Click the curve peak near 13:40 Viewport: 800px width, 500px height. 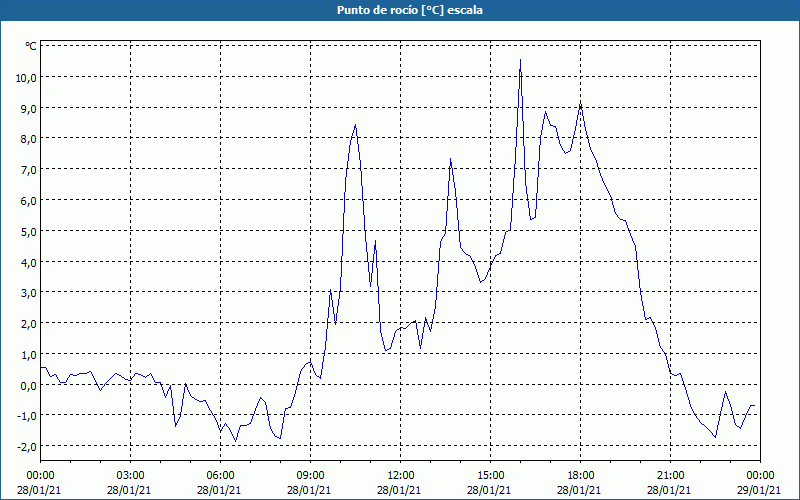tap(451, 159)
